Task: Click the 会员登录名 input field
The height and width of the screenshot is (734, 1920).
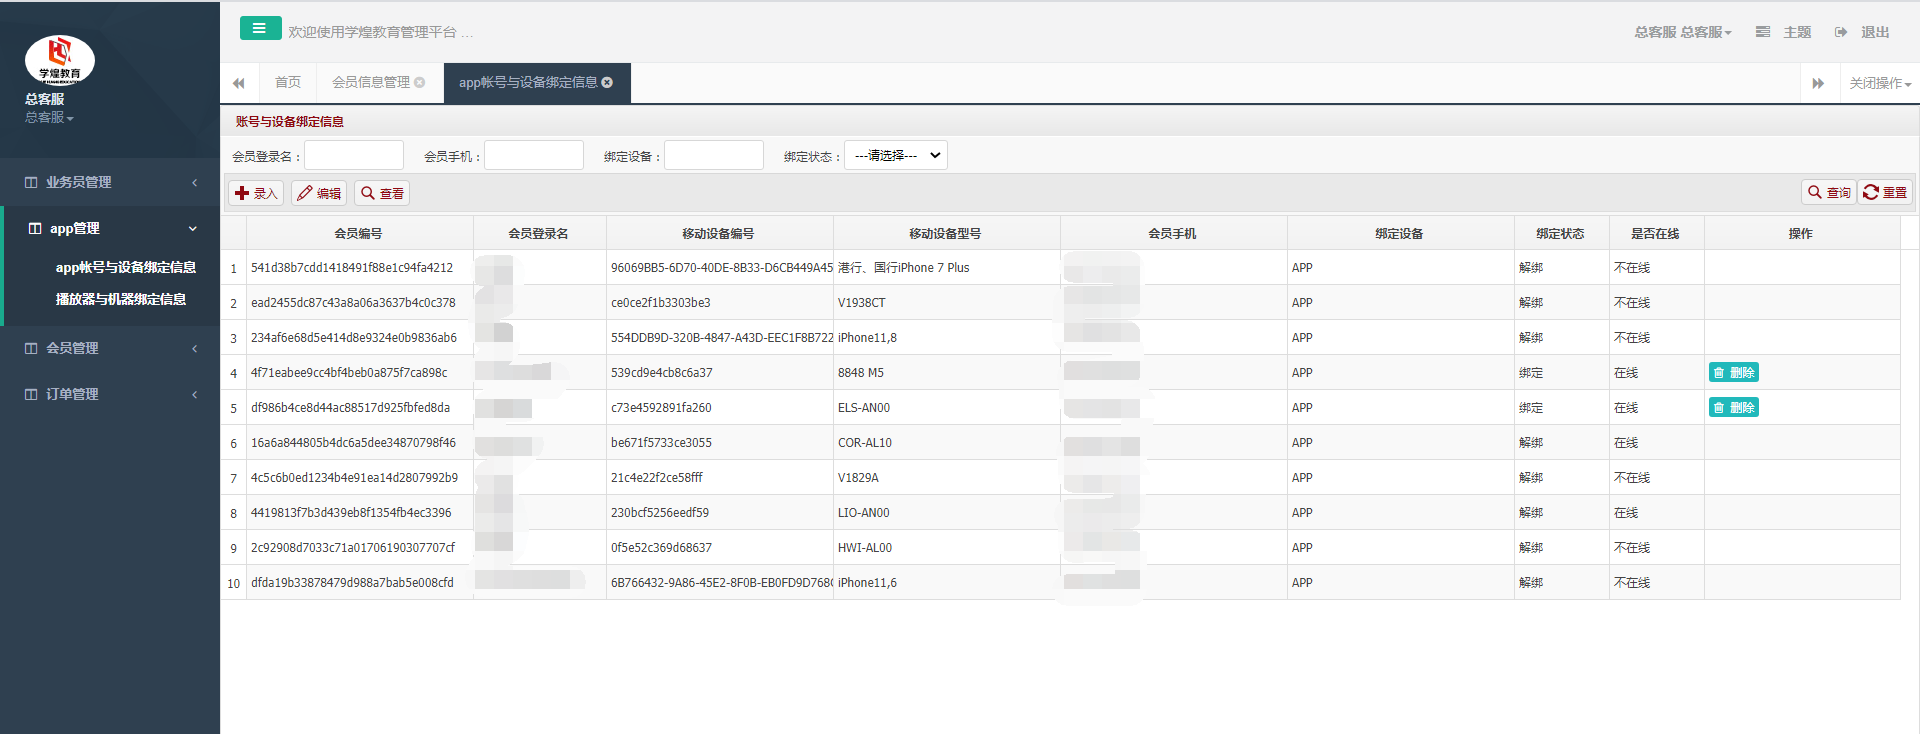Action: tap(354, 155)
